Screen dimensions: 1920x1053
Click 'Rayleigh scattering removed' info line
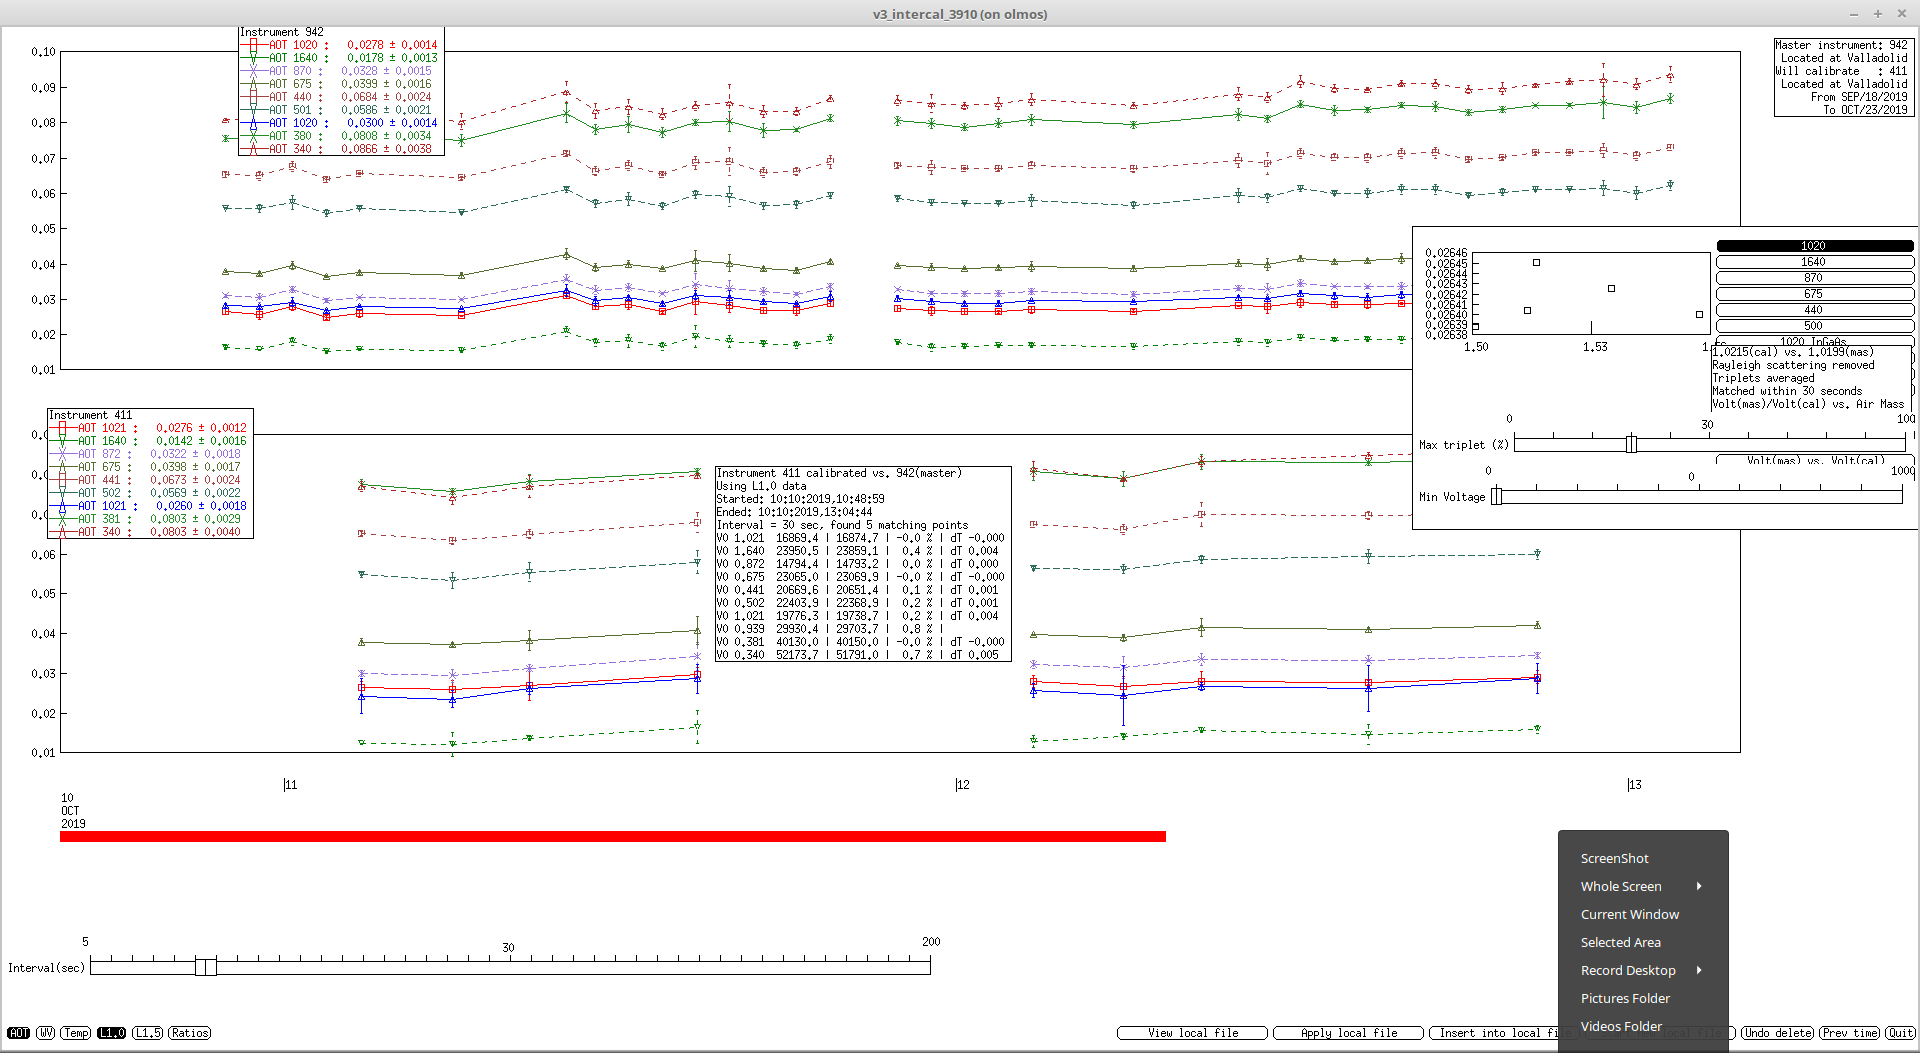(x=1793, y=365)
